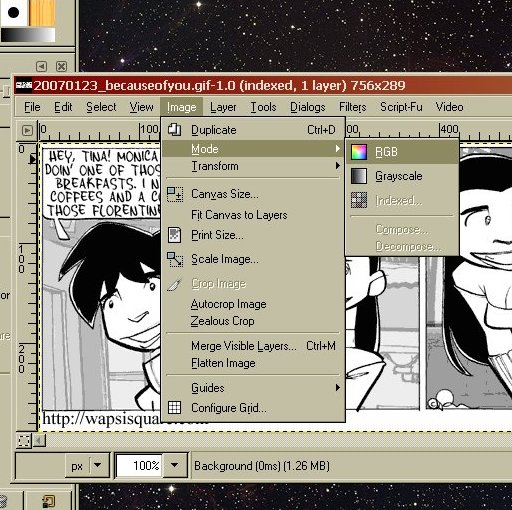Click the dock close X button
The width and height of the screenshot is (512, 510).
click(61, 66)
